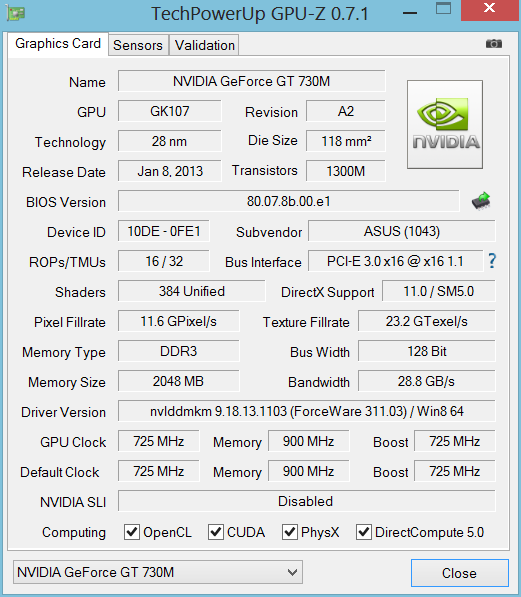The image size is (521, 597).
Task: Click the BIOS save chip icon
Action: (x=481, y=201)
